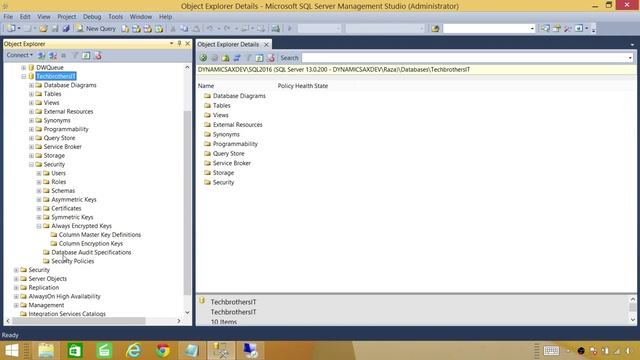Click the Policy Health State column header

click(x=303, y=86)
